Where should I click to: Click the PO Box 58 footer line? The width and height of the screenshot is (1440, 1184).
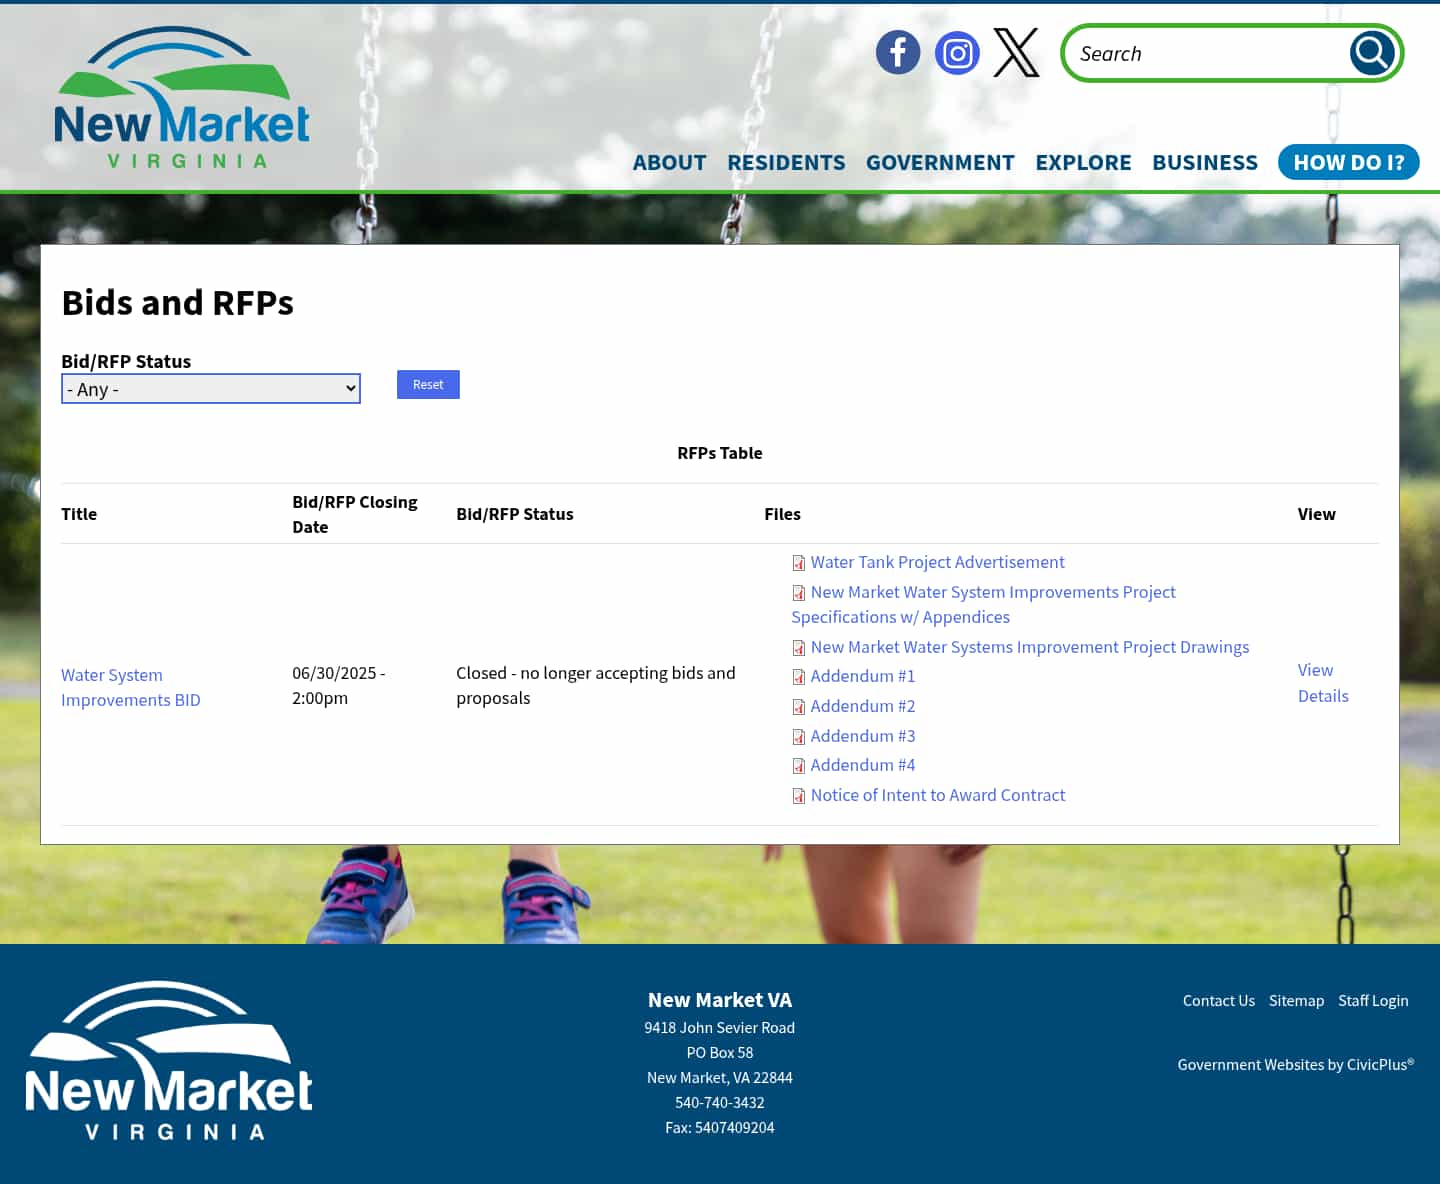click(720, 1052)
